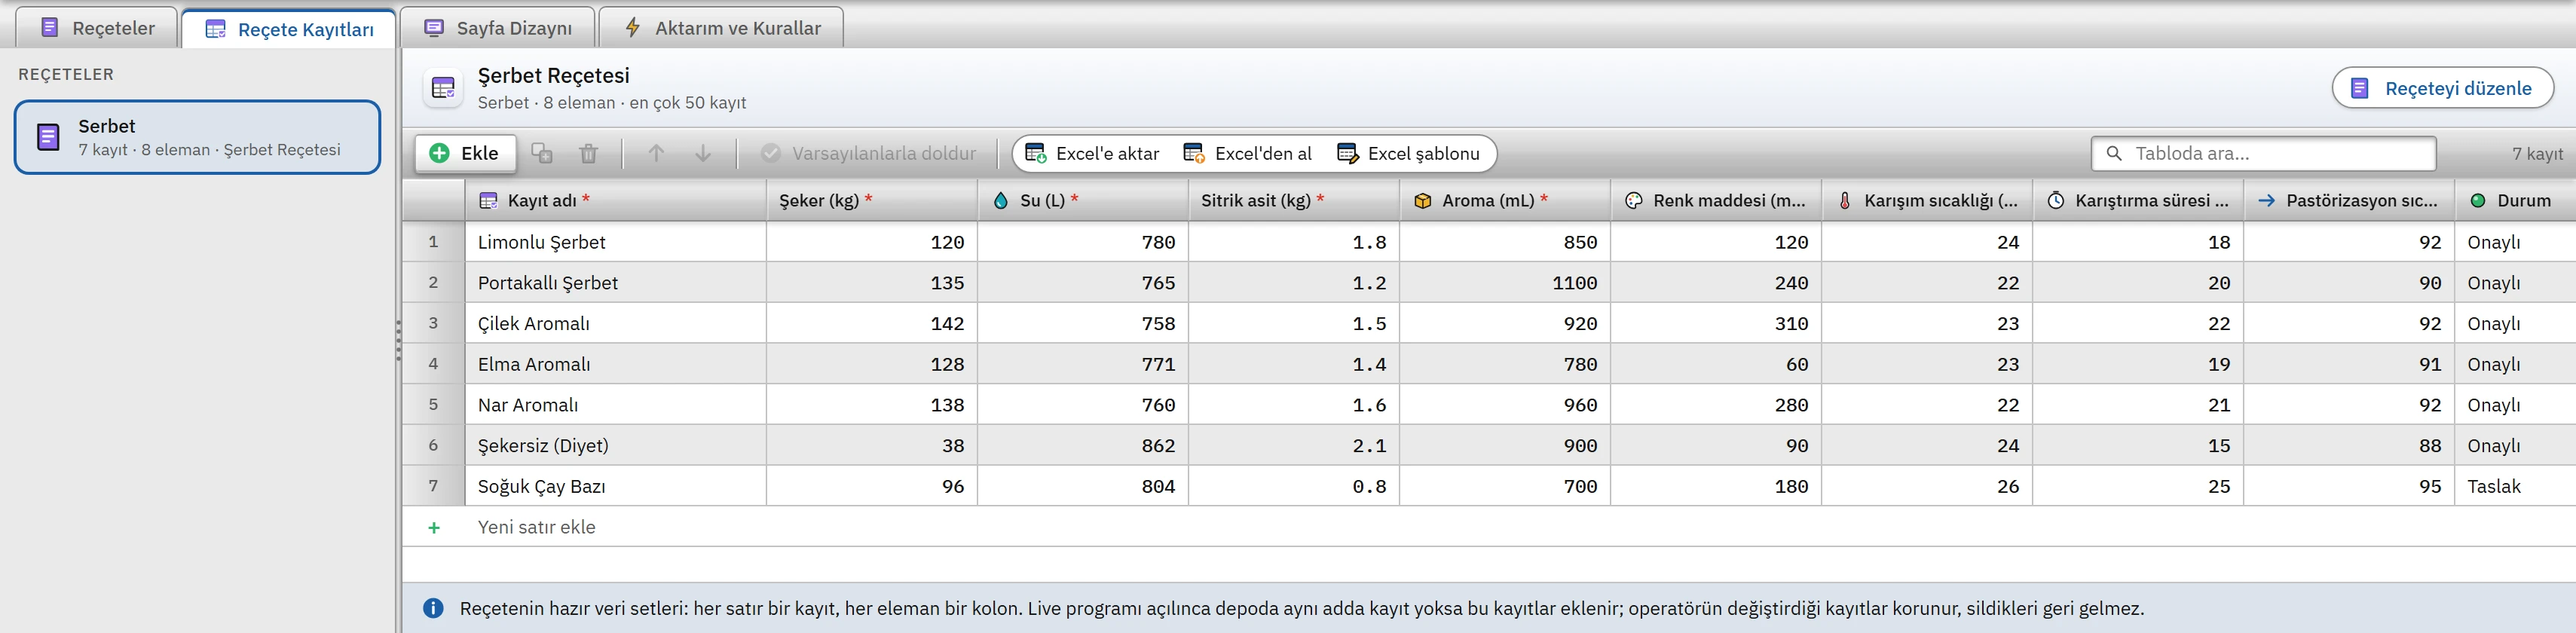
Task: Click the water drop icon in Su (L) header
Action: [1001, 200]
